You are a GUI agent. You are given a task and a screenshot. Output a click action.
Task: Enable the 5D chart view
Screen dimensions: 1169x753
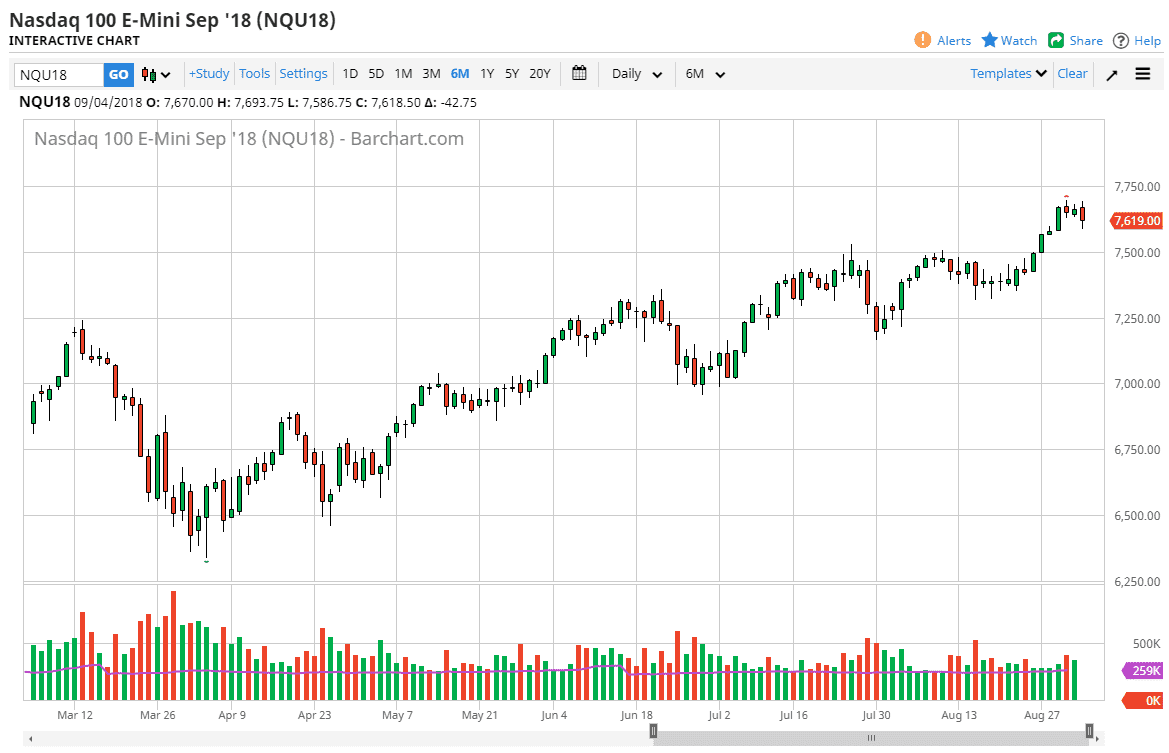tap(376, 73)
